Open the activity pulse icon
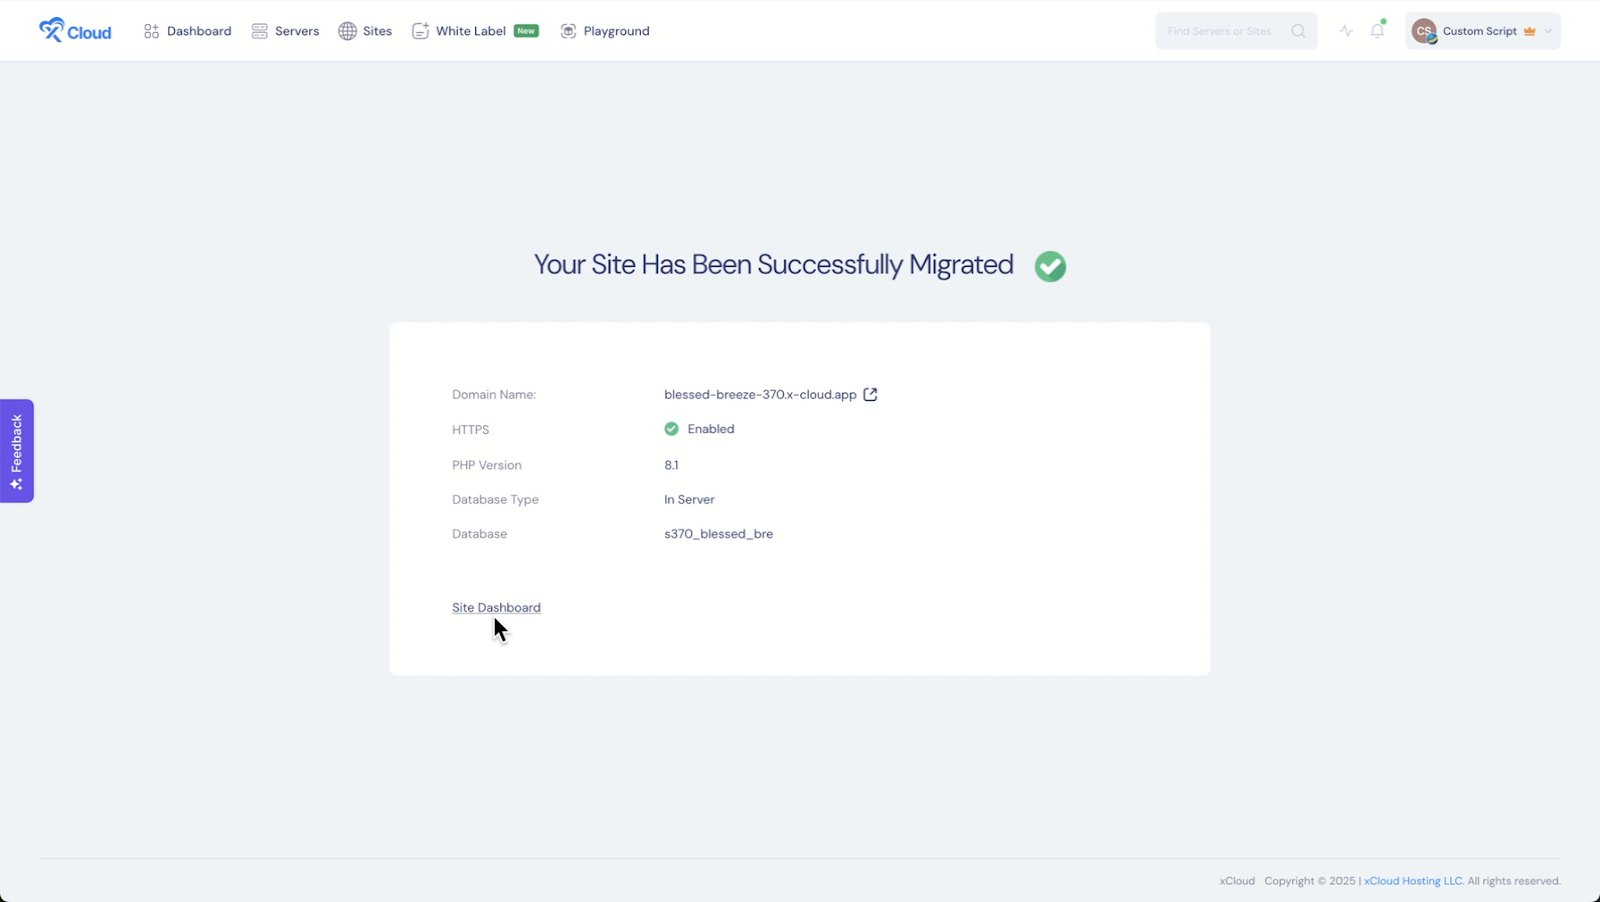Screen dimensions: 1600x902 (1346, 30)
